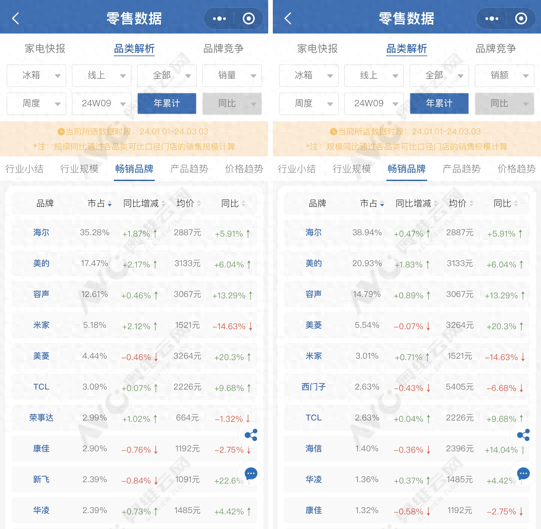Open the chat bubble icon in right panel
The width and height of the screenshot is (541, 529).
click(x=523, y=473)
